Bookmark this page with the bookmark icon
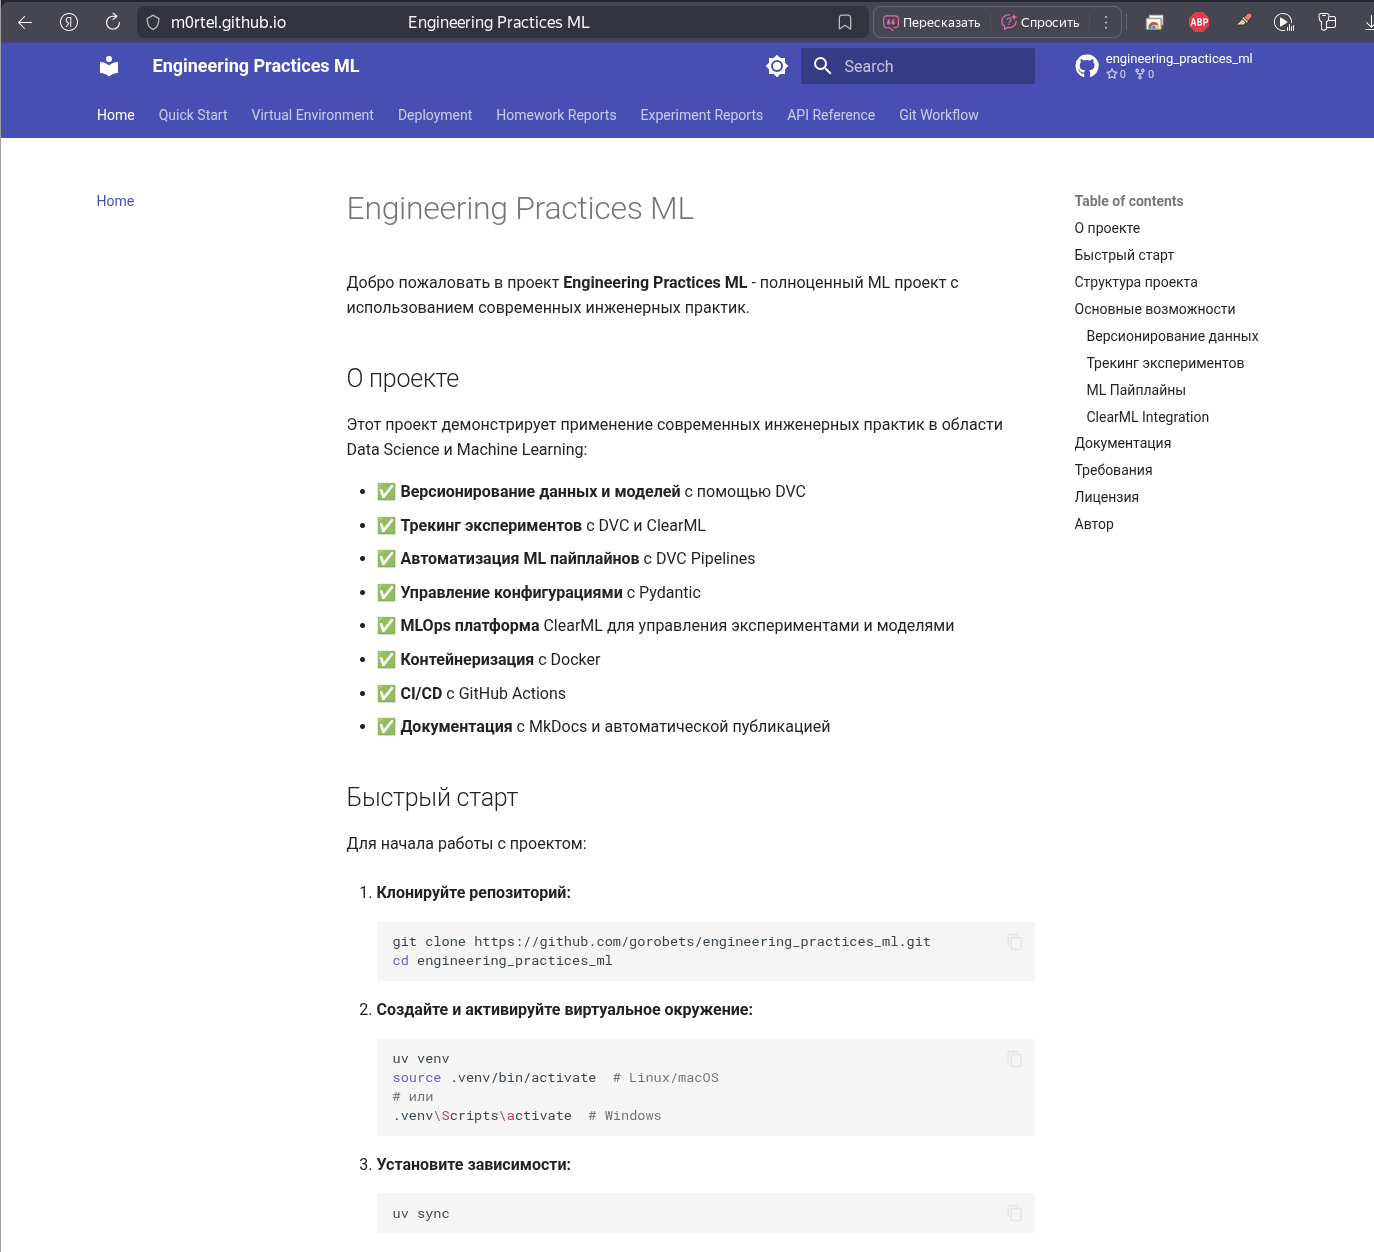1374x1252 pixels. coord(845,22)
